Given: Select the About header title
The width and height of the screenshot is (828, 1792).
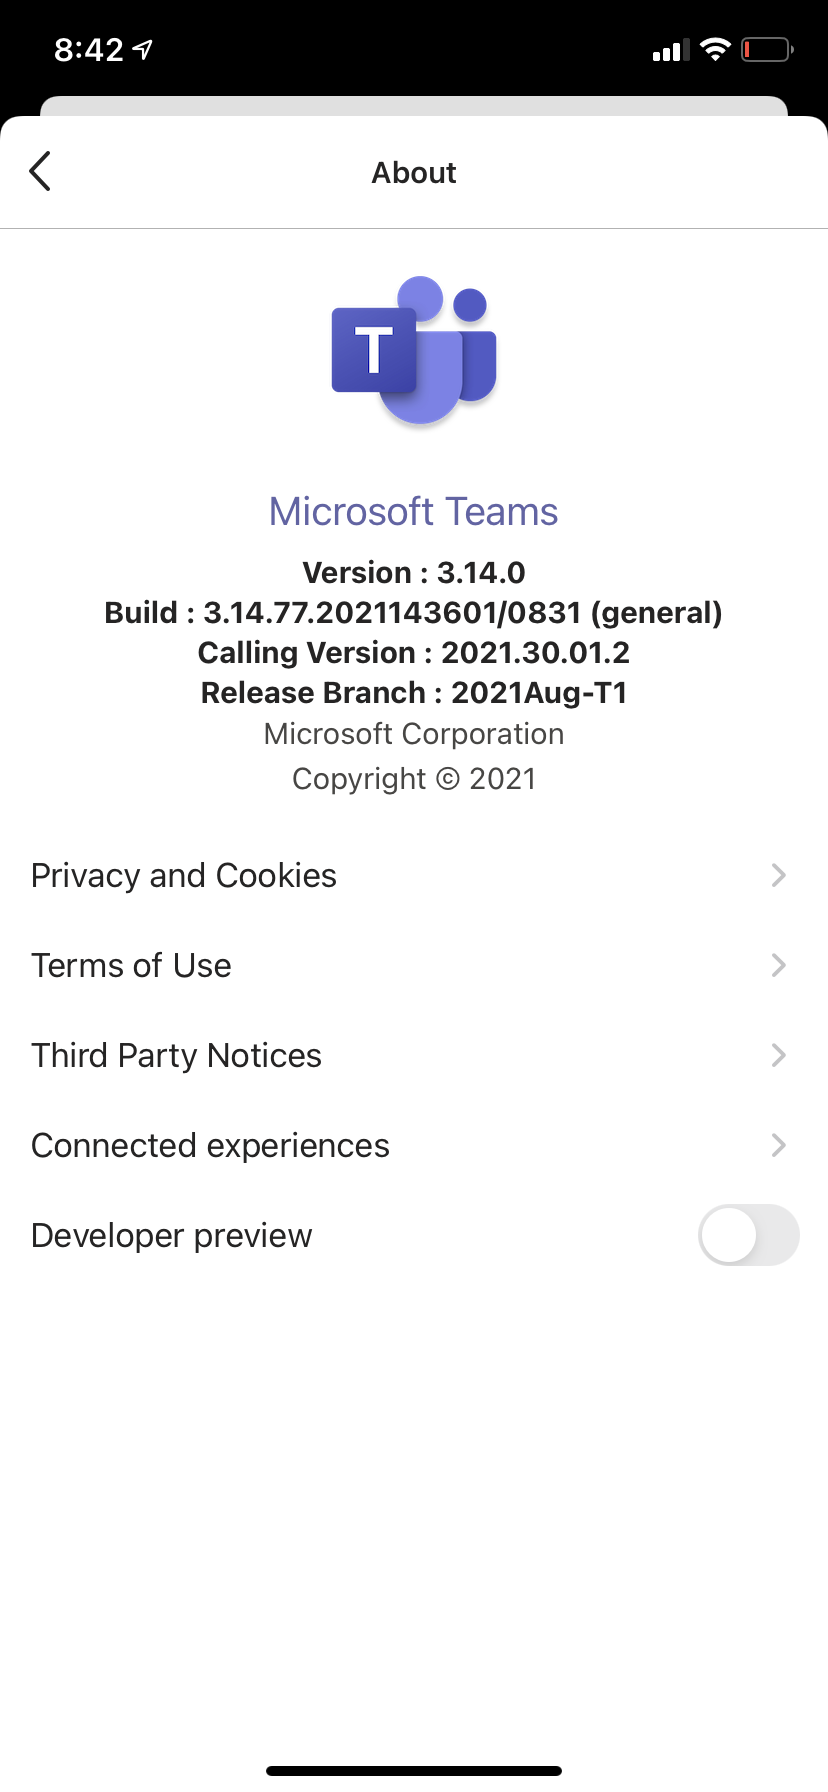Looking at the screenshot, I should click(x=414, y=172).
